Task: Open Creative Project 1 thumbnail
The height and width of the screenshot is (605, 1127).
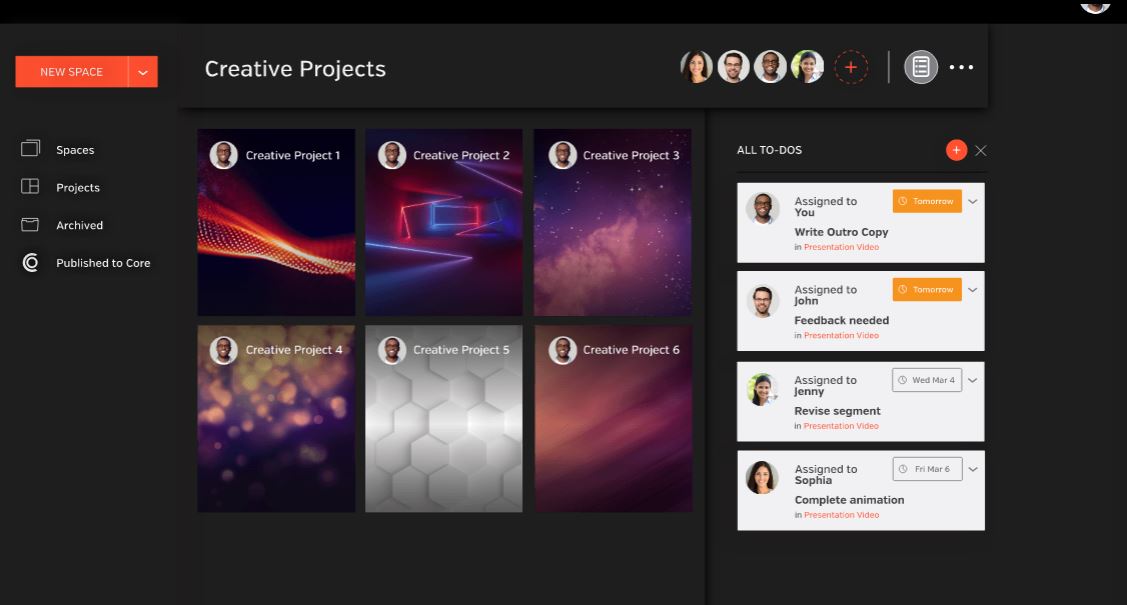Action: click(x=276, y=222)
